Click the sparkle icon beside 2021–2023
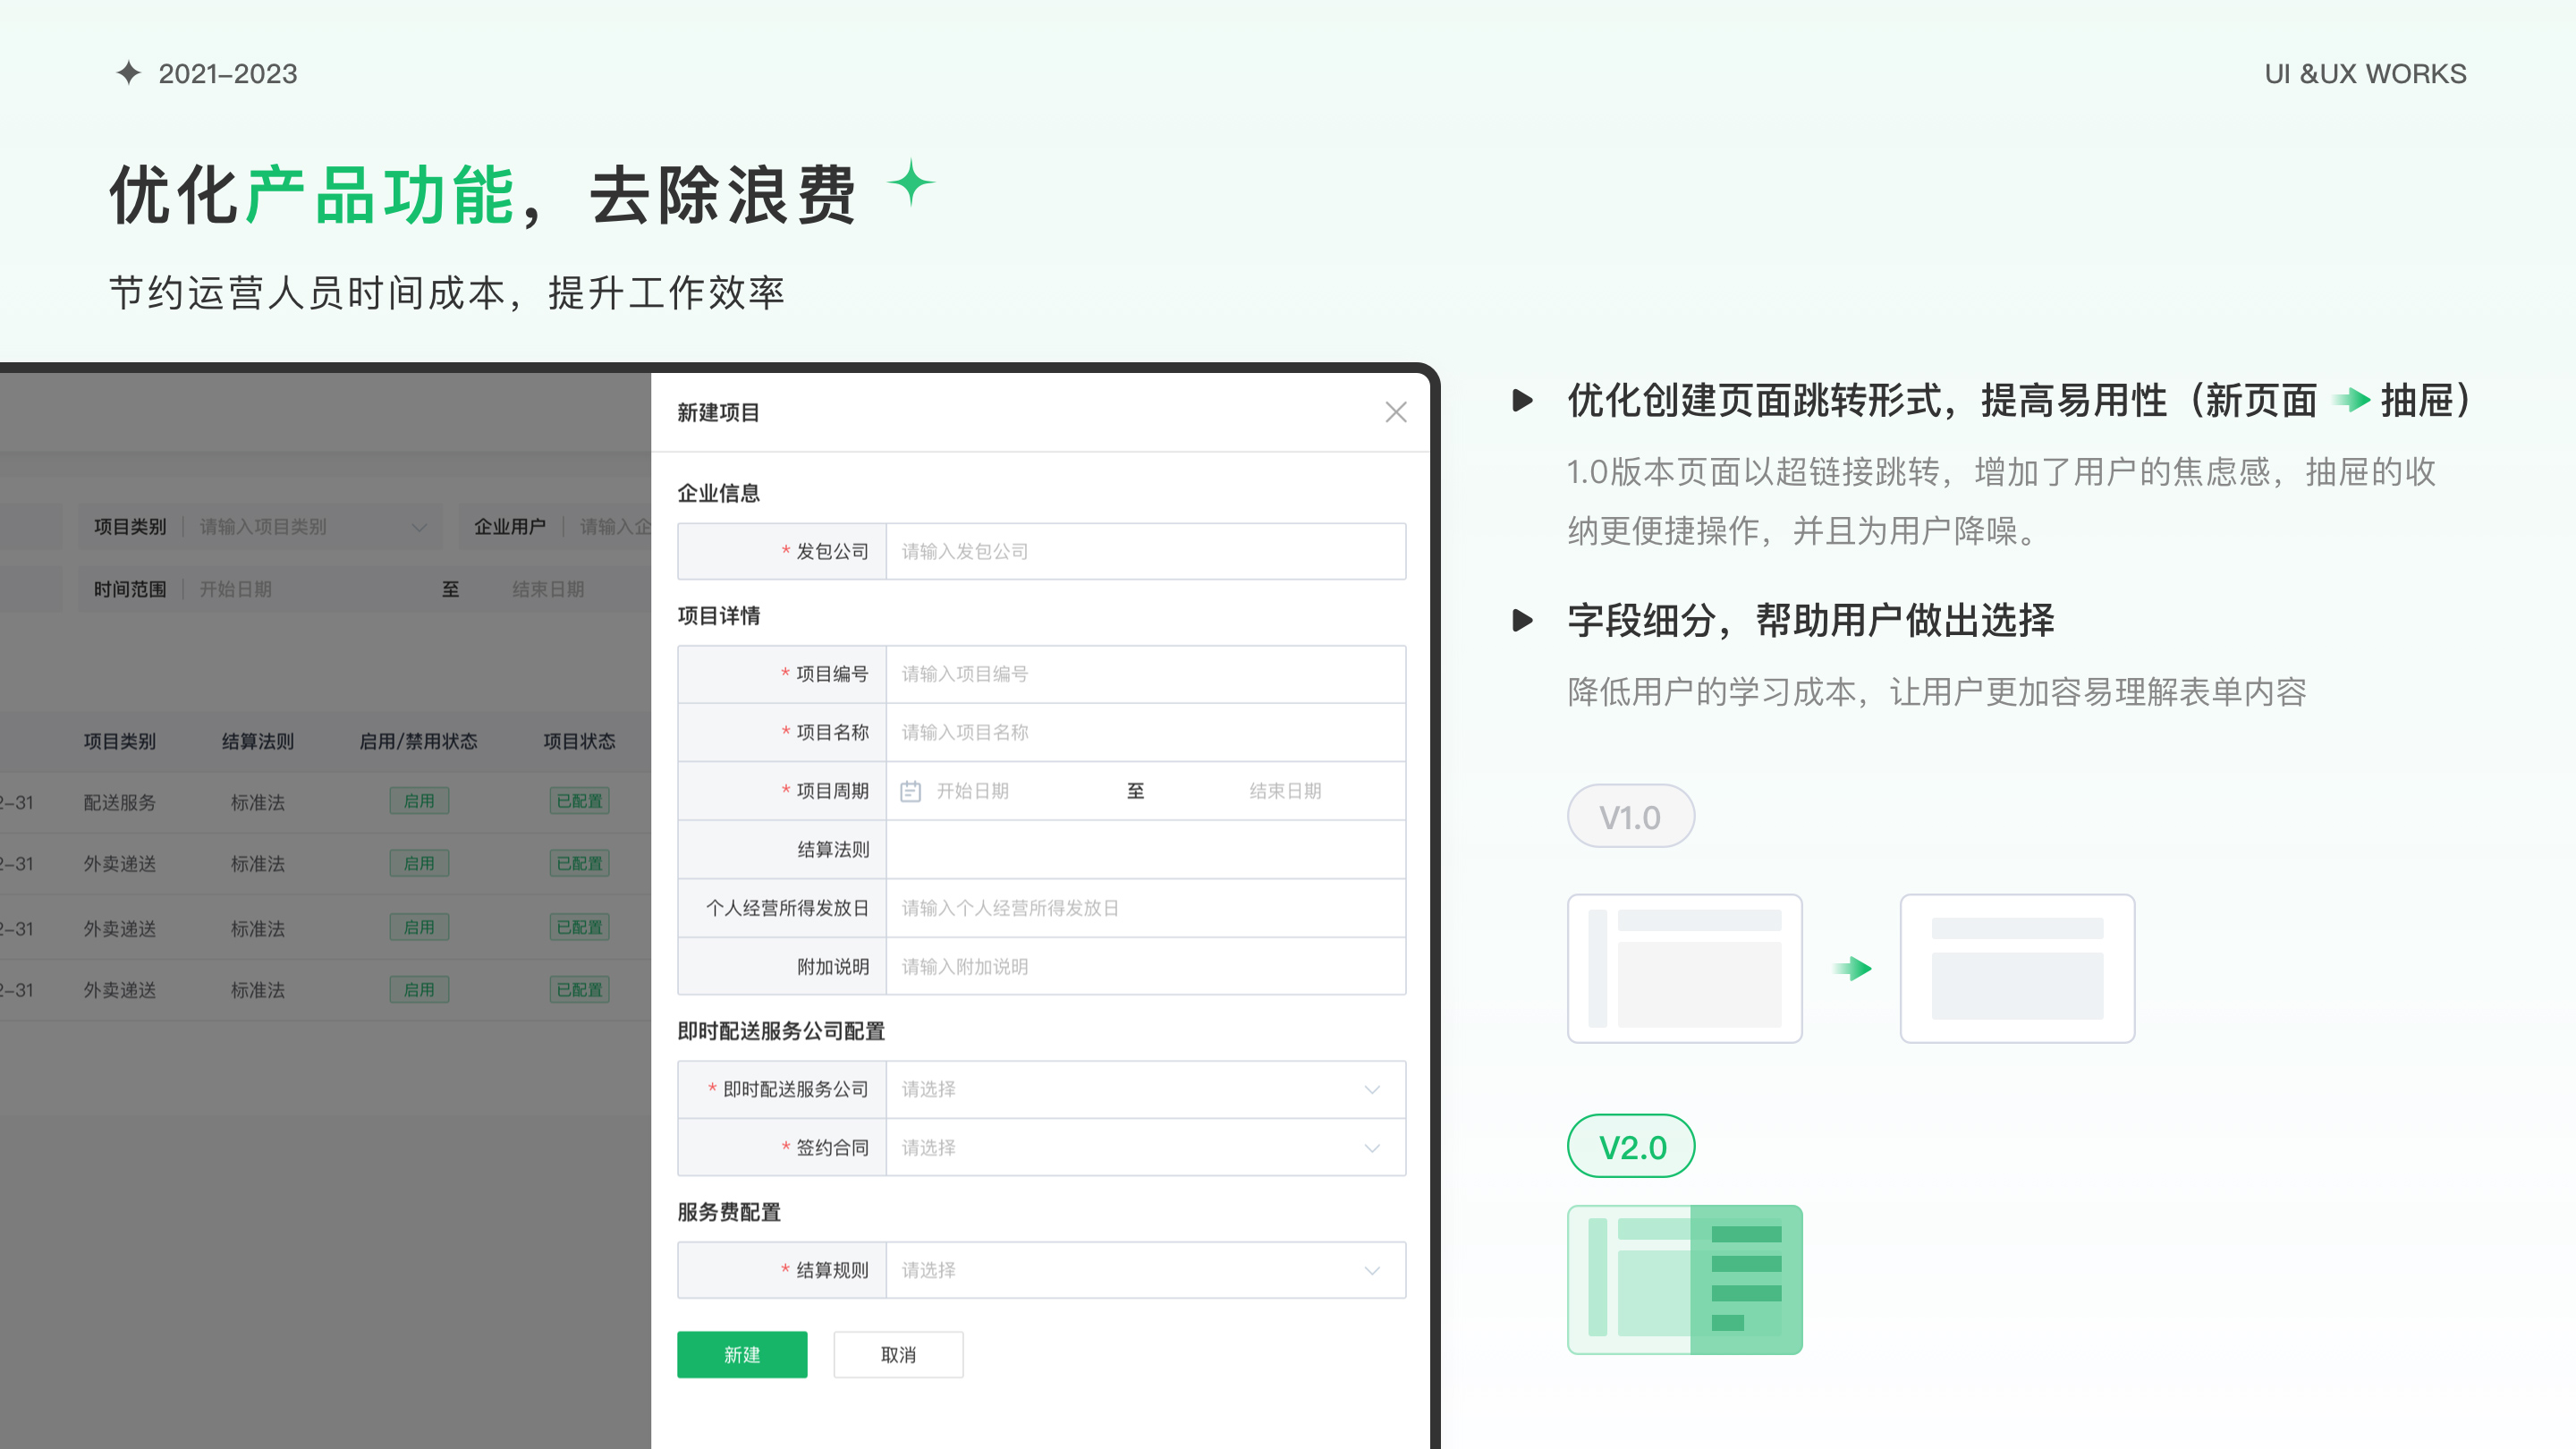Image resolution: width=2576 pixels, height=1449 pixels. click(128, 73)
